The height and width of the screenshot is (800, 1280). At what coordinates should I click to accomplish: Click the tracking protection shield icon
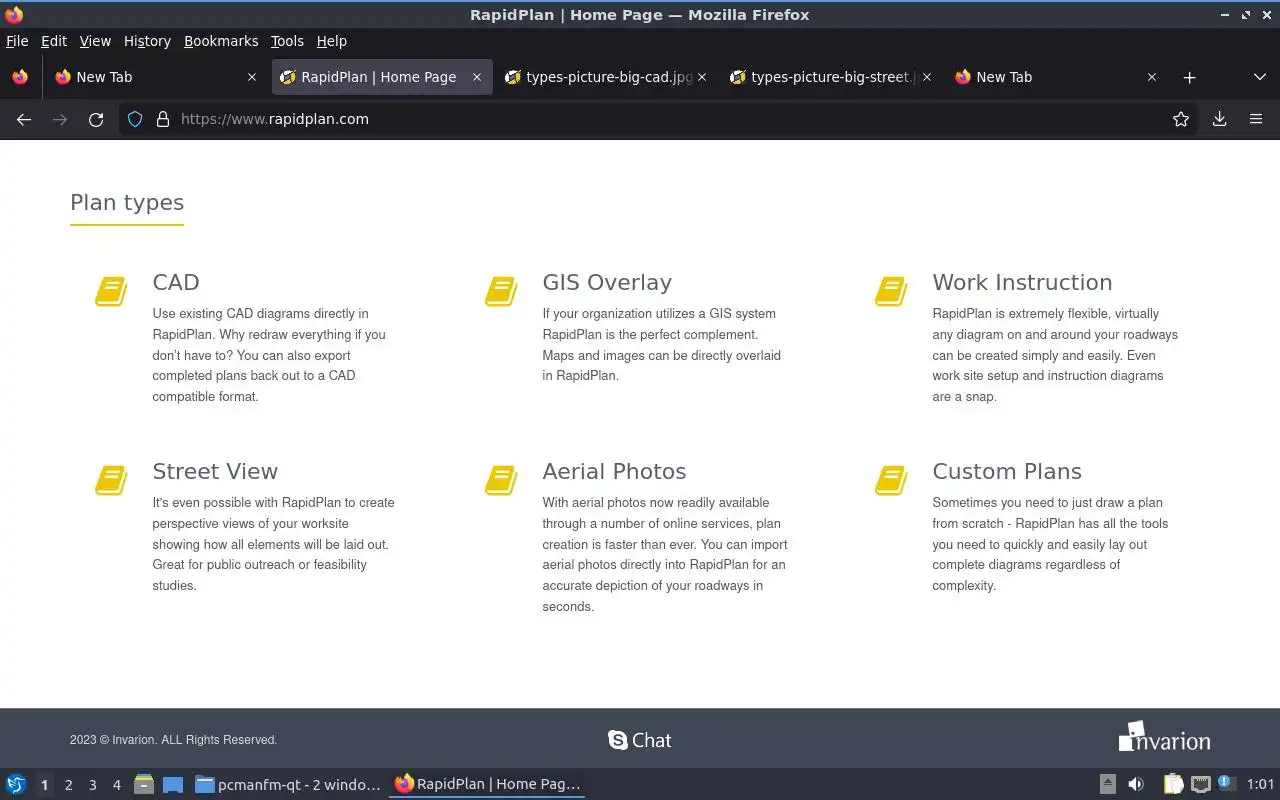(x=136, y=119)
